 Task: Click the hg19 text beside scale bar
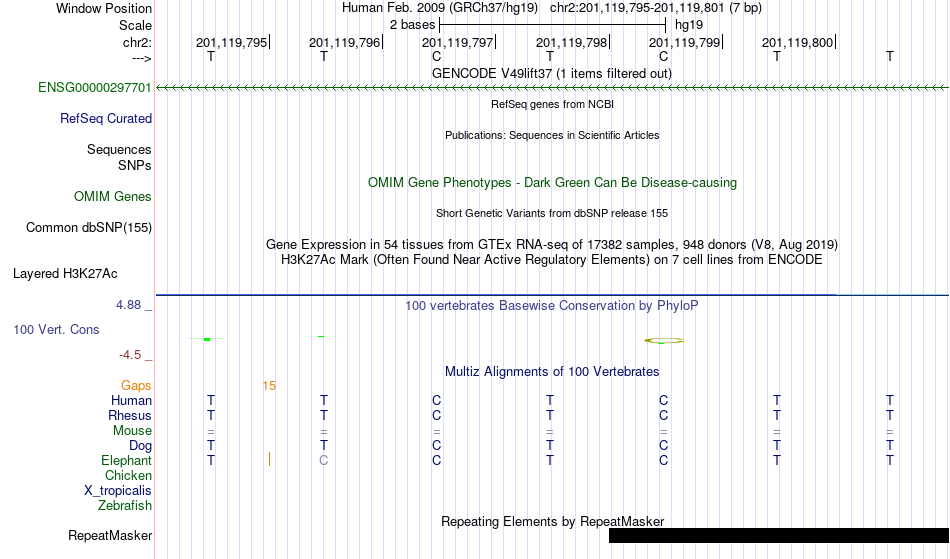click(x=689, y=25)
